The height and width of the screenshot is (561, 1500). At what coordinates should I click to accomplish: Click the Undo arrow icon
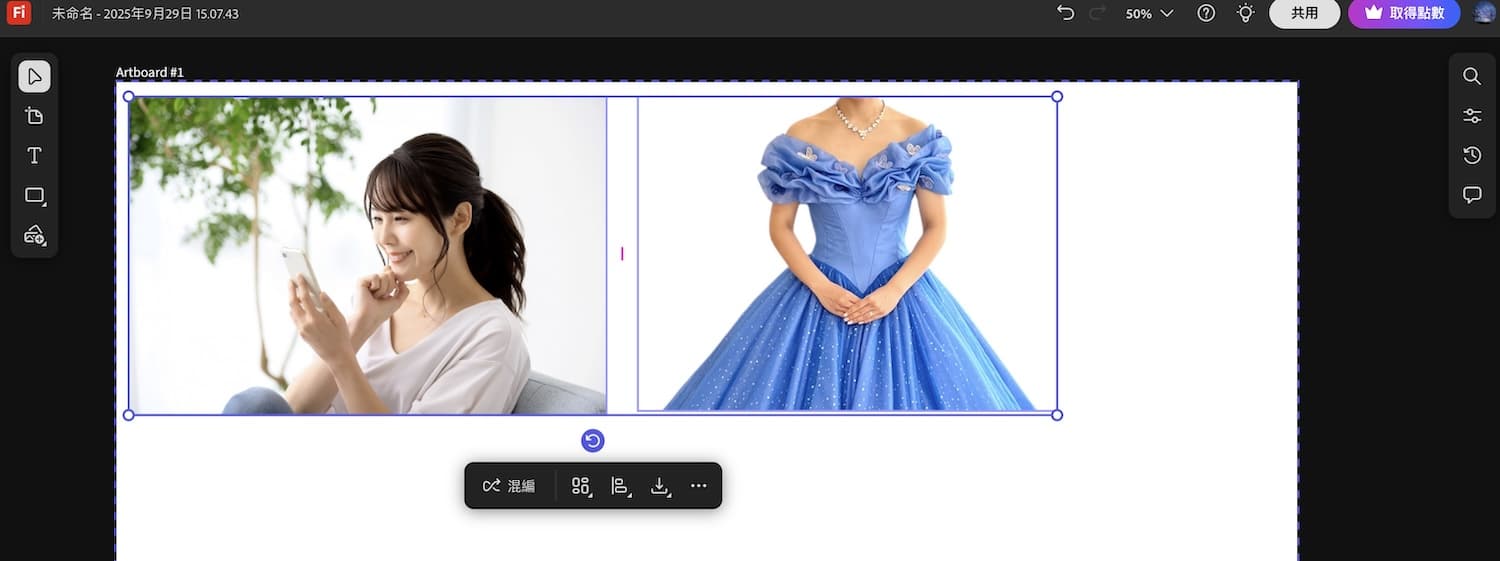pyautogui.click(x=1065, y=14)
